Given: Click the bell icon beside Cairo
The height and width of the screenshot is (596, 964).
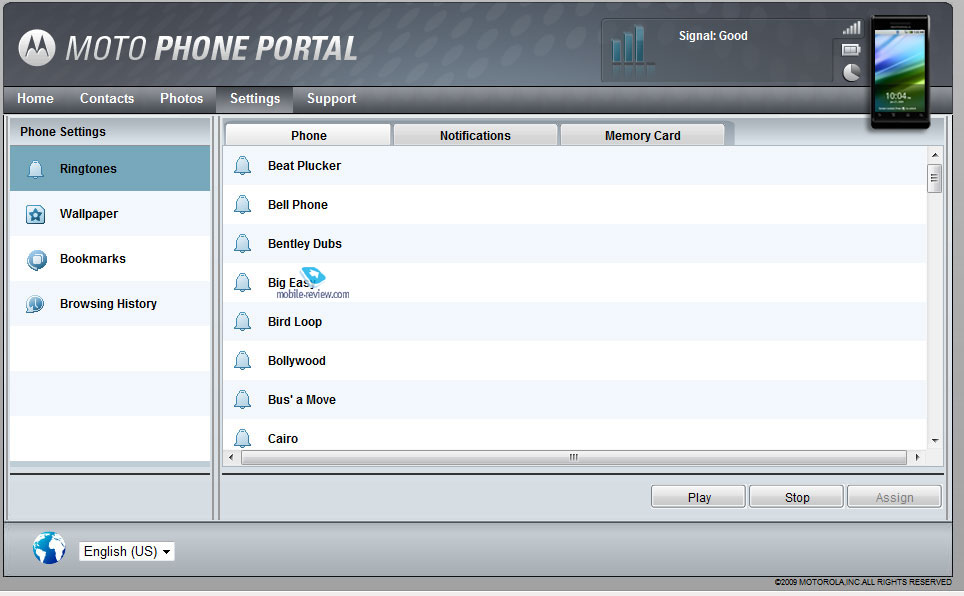Looking at the screenshot, I should 243,438.
